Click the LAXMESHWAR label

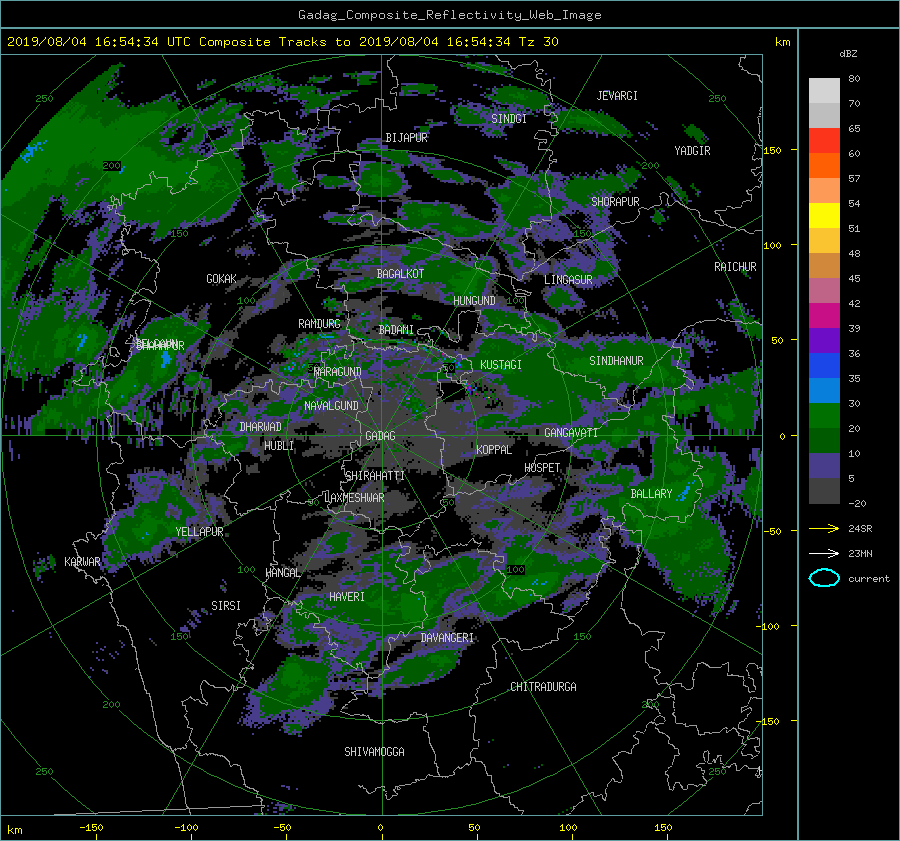(x=354, y=498)
